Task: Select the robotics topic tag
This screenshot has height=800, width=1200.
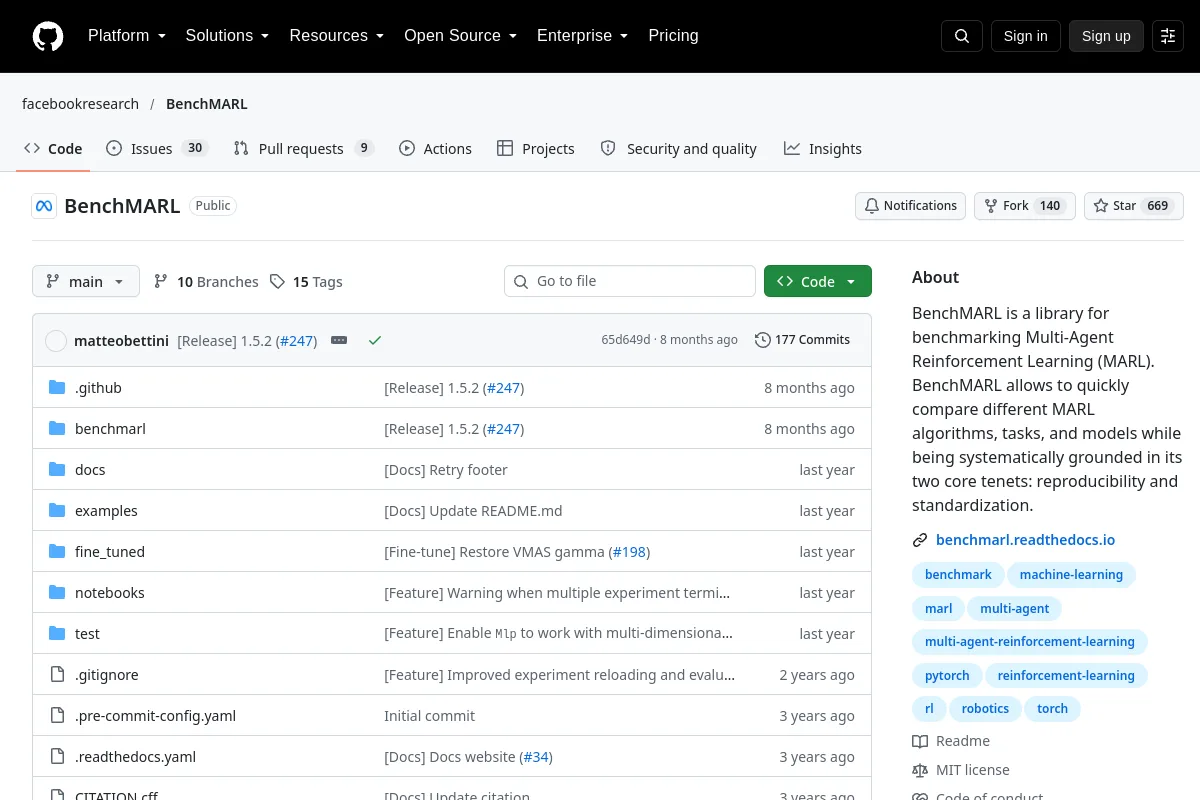Action: click(x=985, y=709)
